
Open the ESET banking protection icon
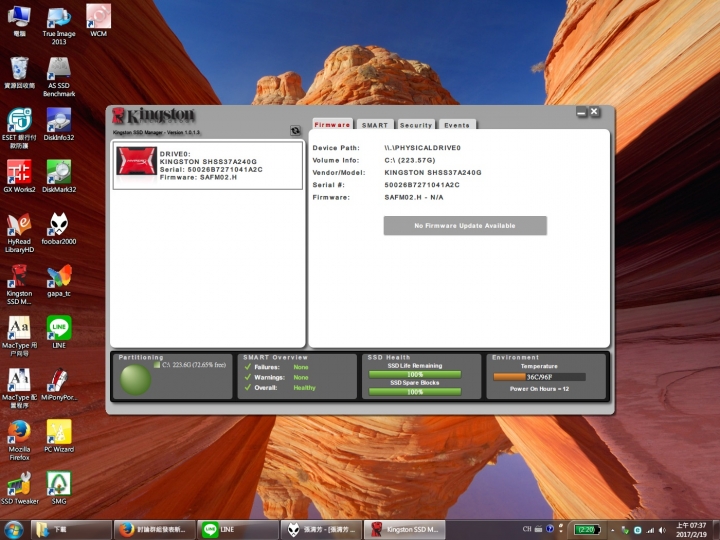pyautogui.click(x=19, y=128)
